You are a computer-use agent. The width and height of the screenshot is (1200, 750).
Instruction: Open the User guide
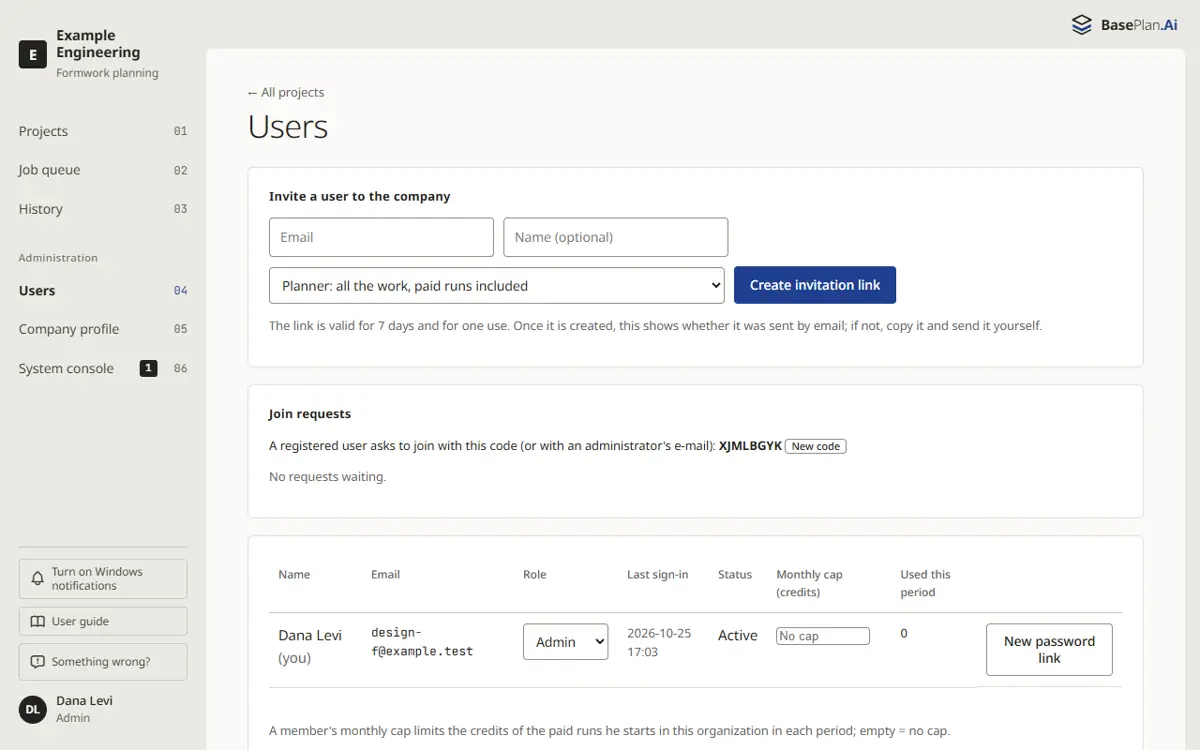[103, 621]
